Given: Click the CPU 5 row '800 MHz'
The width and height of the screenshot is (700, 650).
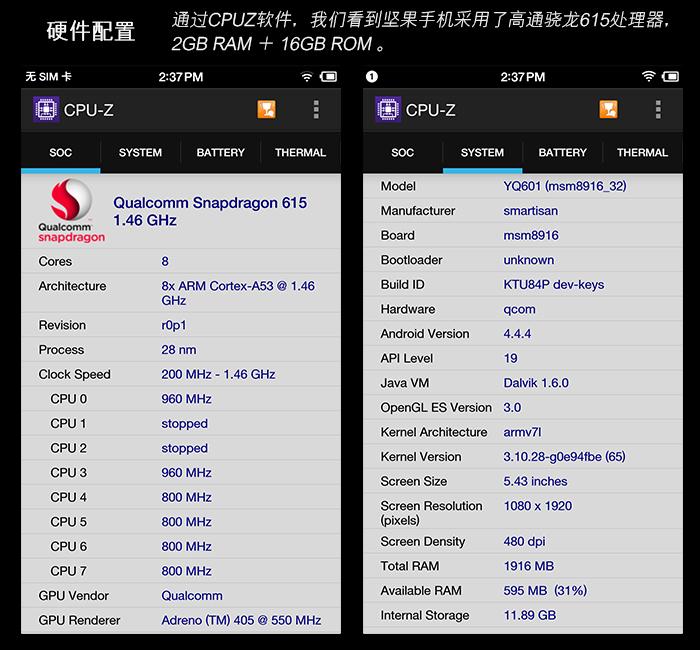Looking at the screenshot, I should pos(181,521).
